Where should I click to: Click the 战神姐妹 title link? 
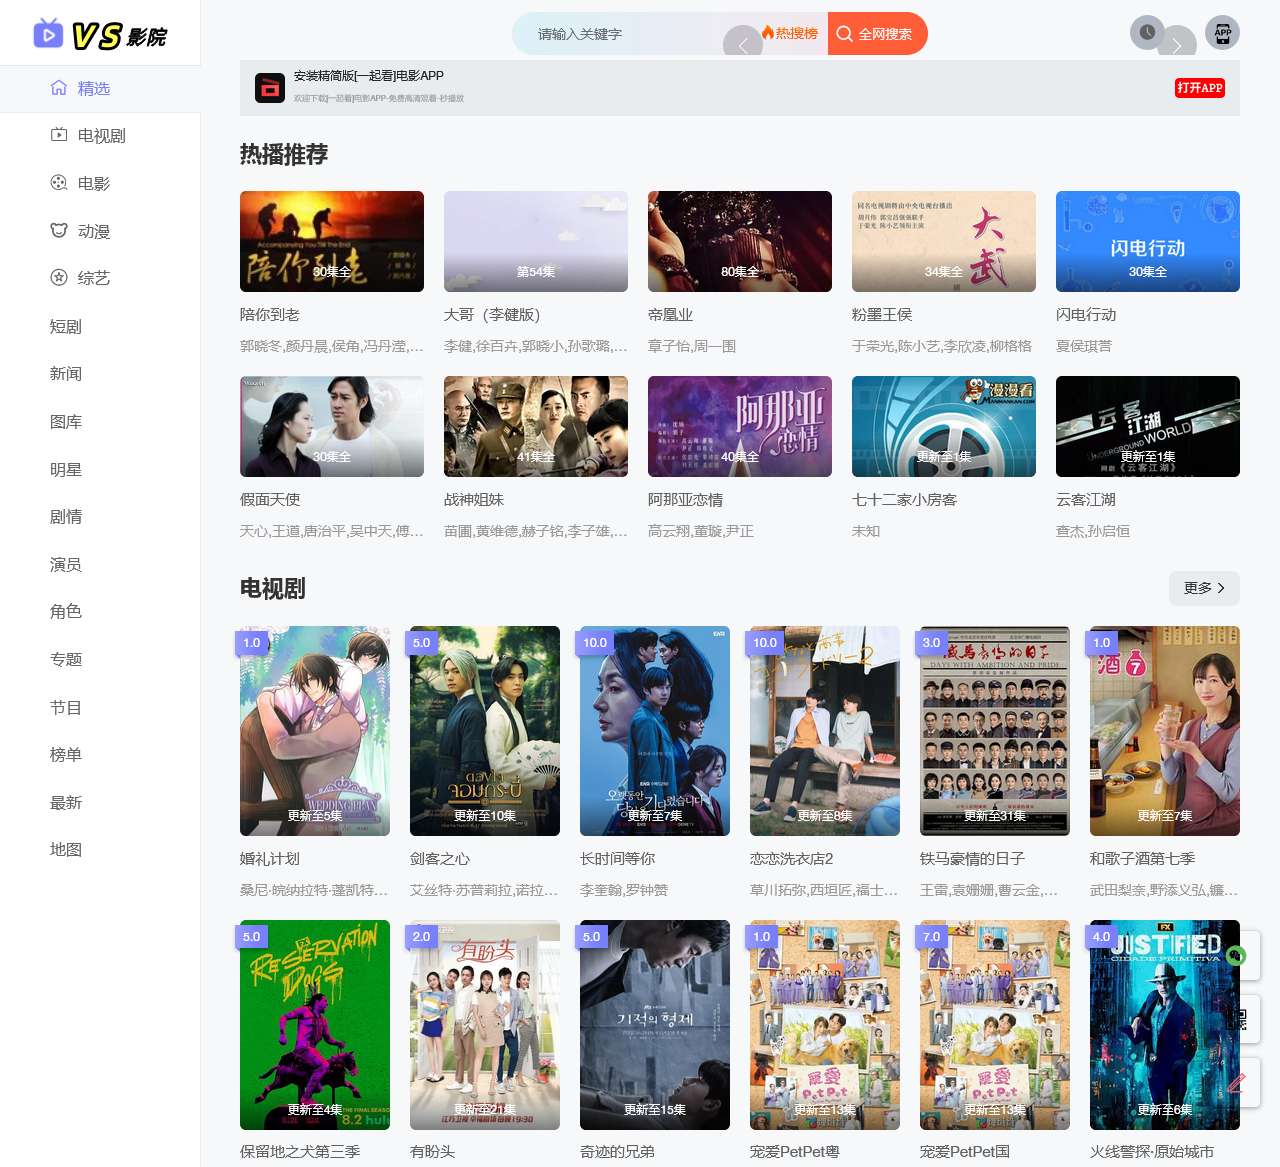coord(474,499)
